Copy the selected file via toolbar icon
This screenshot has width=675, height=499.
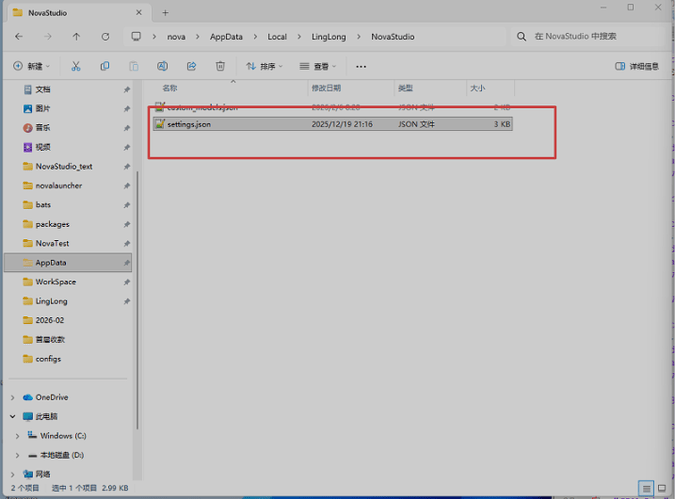pyautogui.click(x=105, y=66)
